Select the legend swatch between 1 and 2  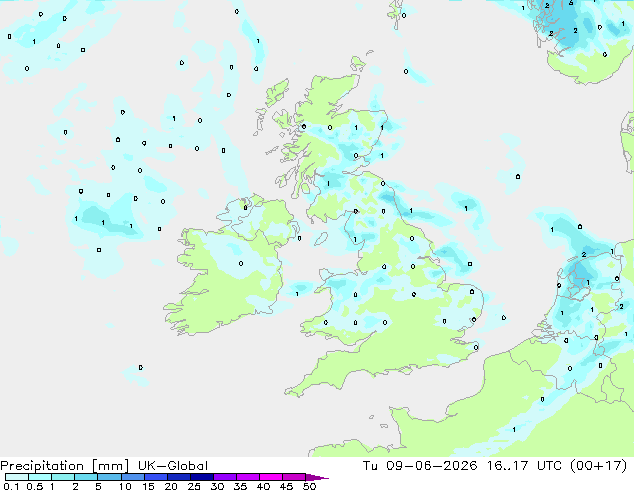pos(63,477)
